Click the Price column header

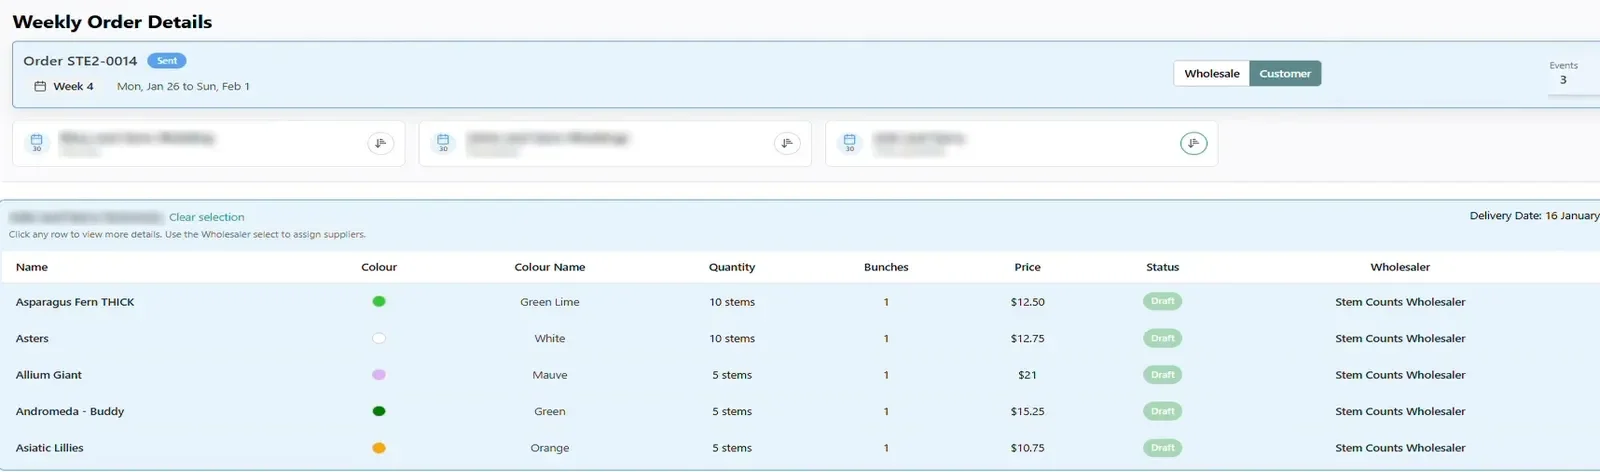coord(1027,267)
